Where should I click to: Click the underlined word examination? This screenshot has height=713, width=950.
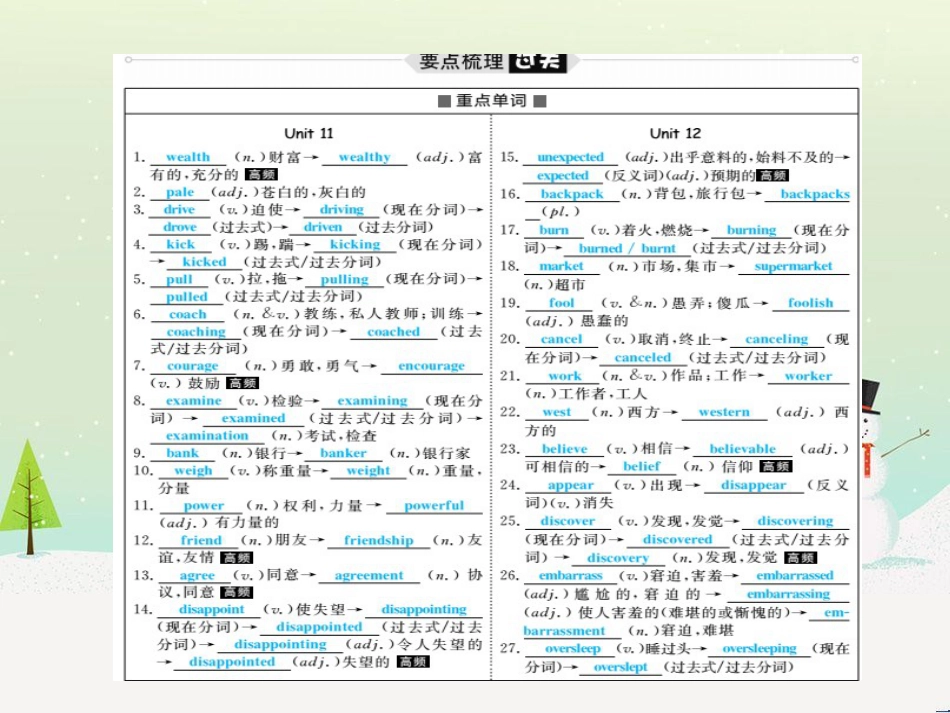click(207, 435)
